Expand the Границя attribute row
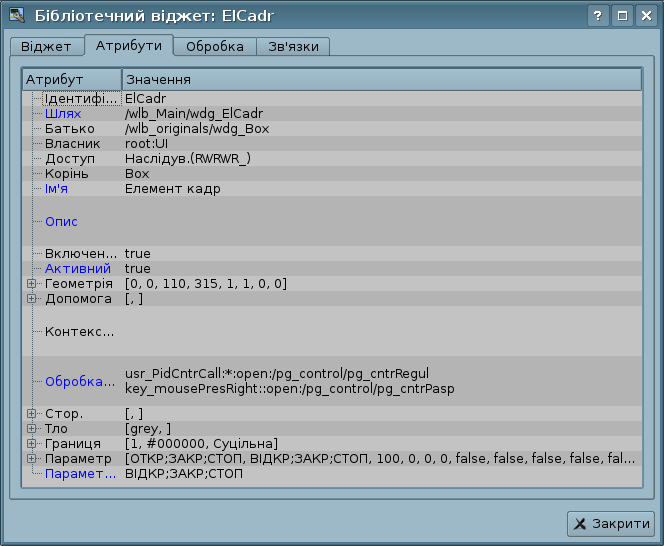Viewport: 664px width, 546px height. 32,443
